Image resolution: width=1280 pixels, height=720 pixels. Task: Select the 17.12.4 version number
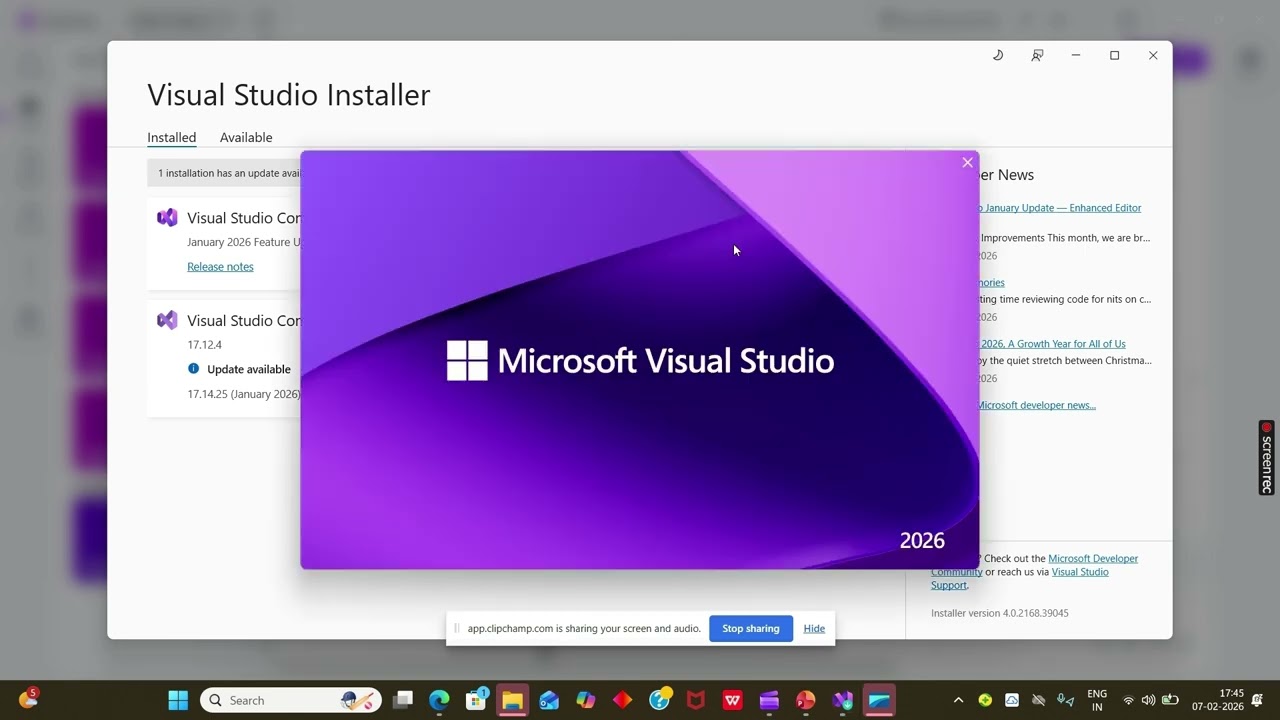point(205,345)
